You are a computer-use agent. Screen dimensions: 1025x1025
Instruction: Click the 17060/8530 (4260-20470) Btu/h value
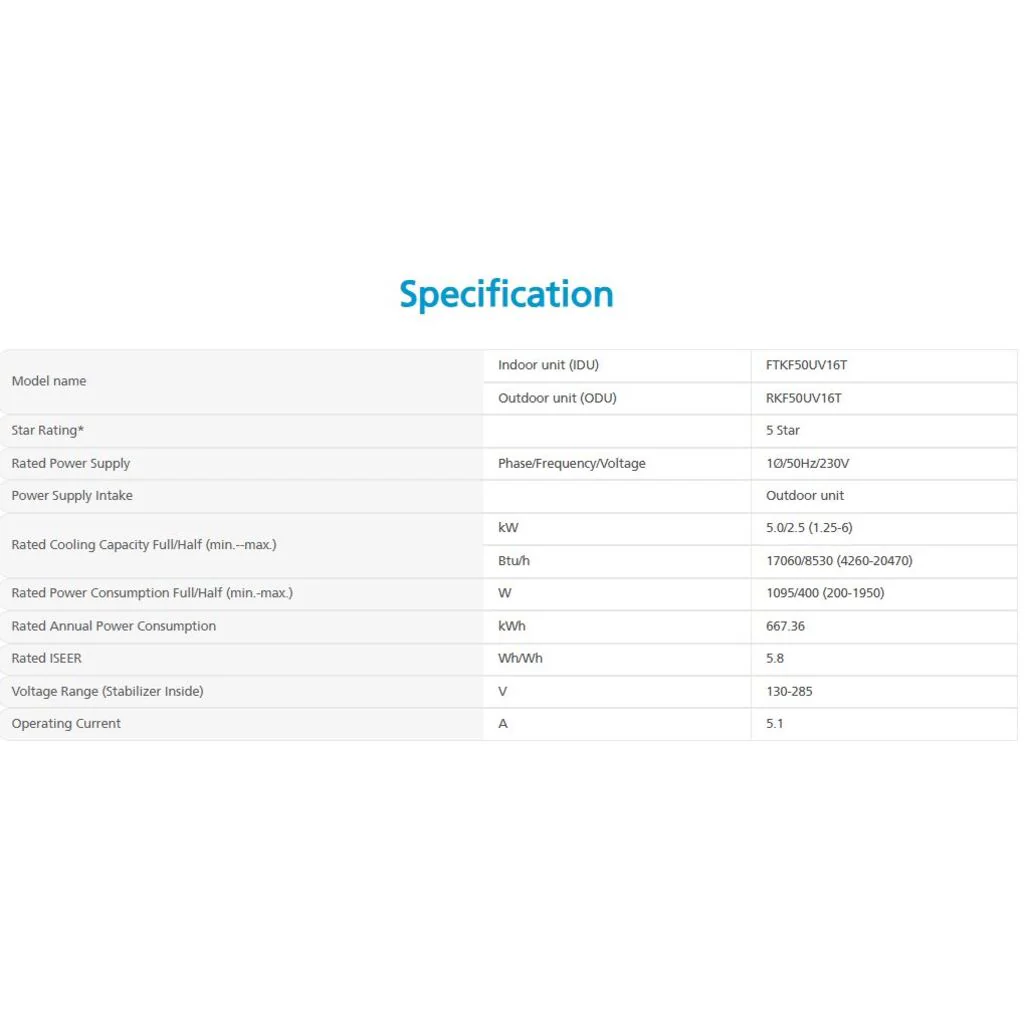point(839,561)
